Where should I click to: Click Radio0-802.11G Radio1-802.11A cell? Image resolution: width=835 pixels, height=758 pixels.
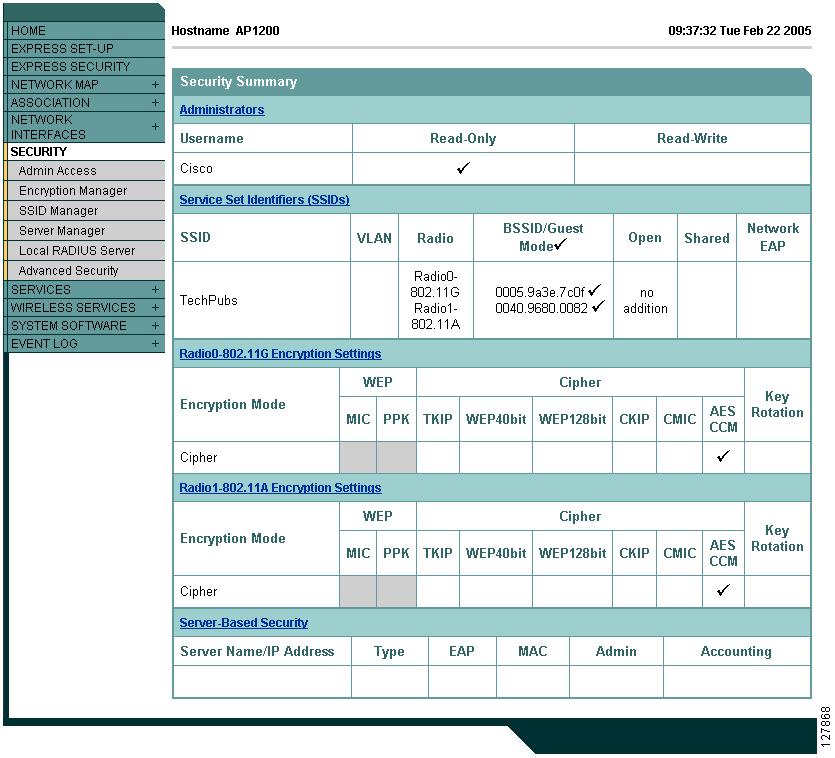(436, 300)
